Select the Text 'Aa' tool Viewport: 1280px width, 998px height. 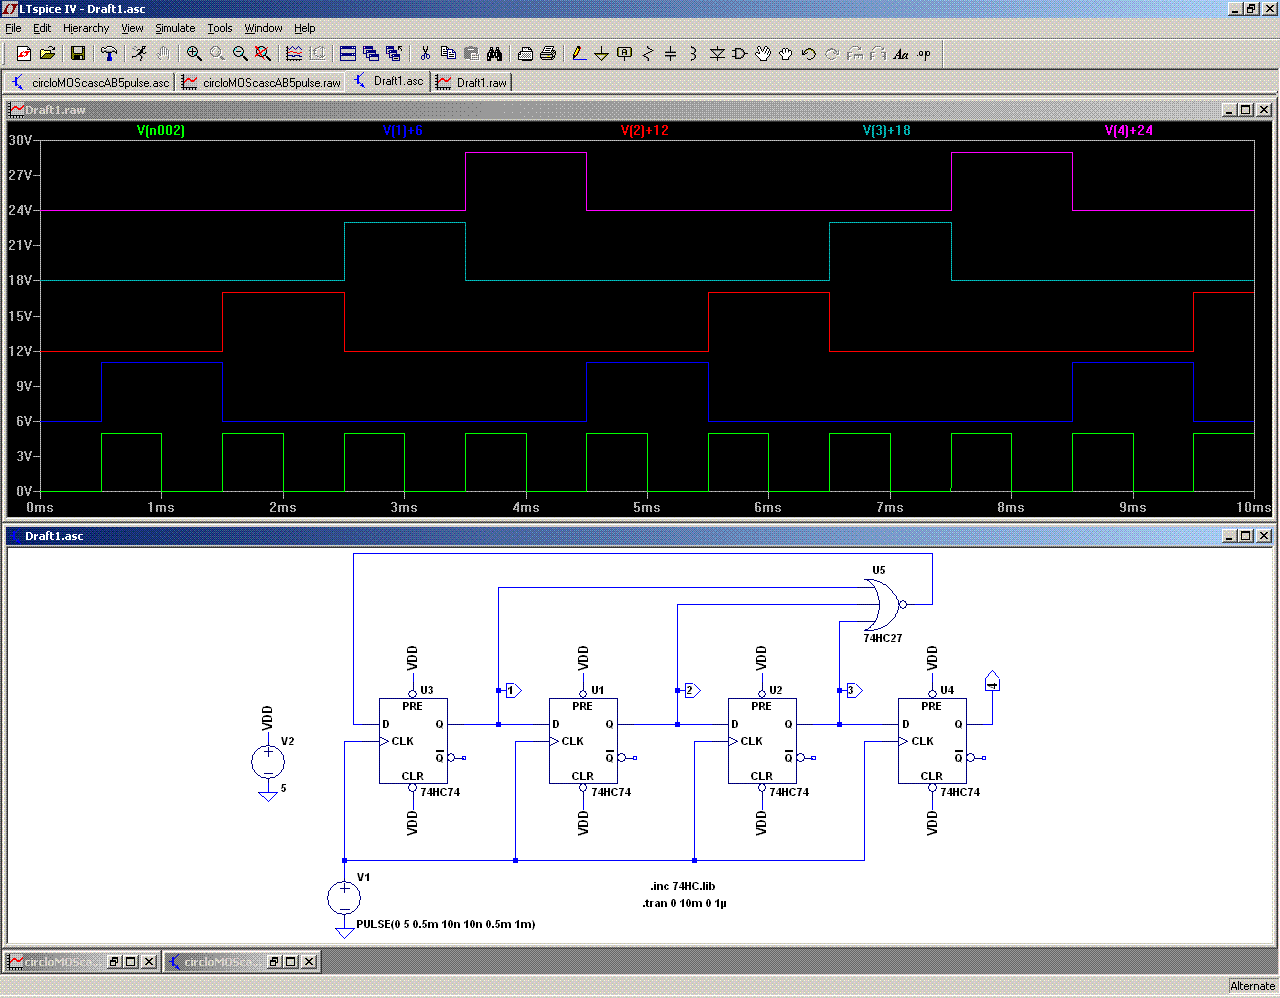[x=901, y=54]
